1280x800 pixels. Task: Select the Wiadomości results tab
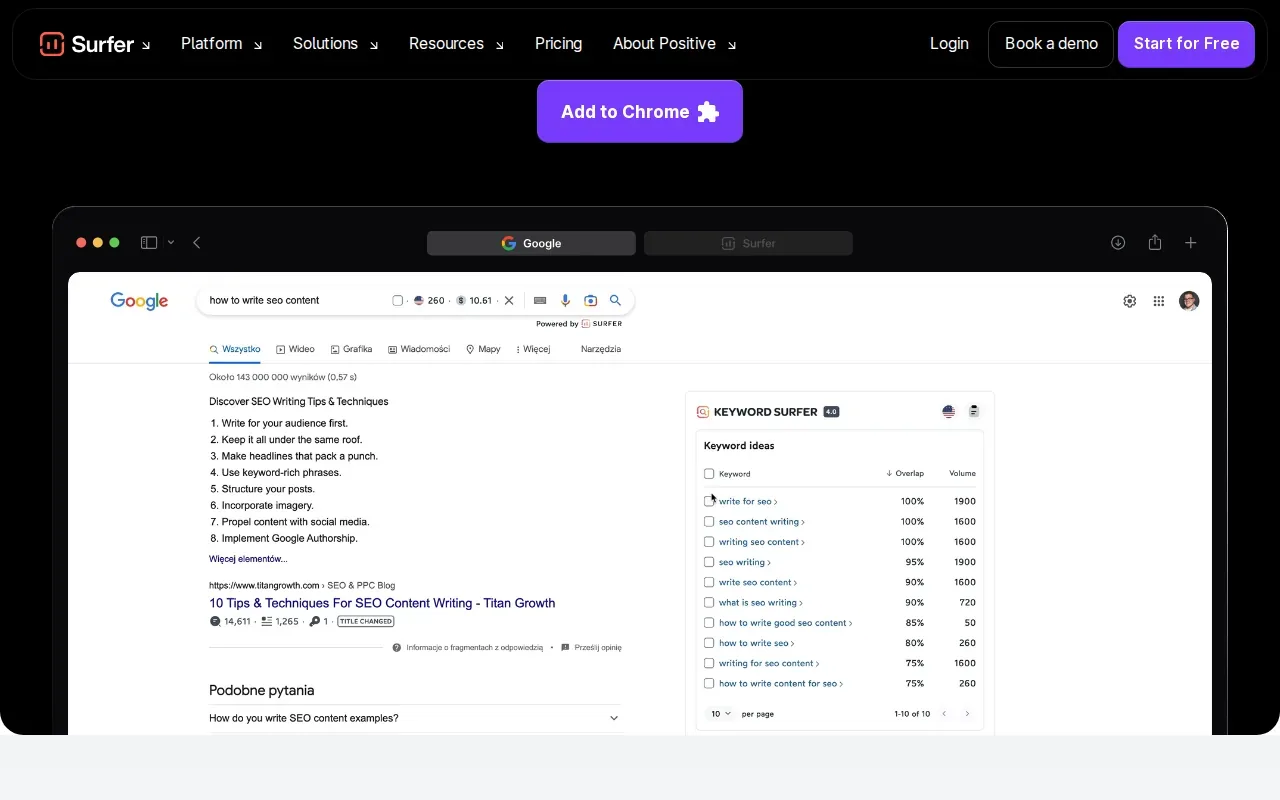coord(419,349)
